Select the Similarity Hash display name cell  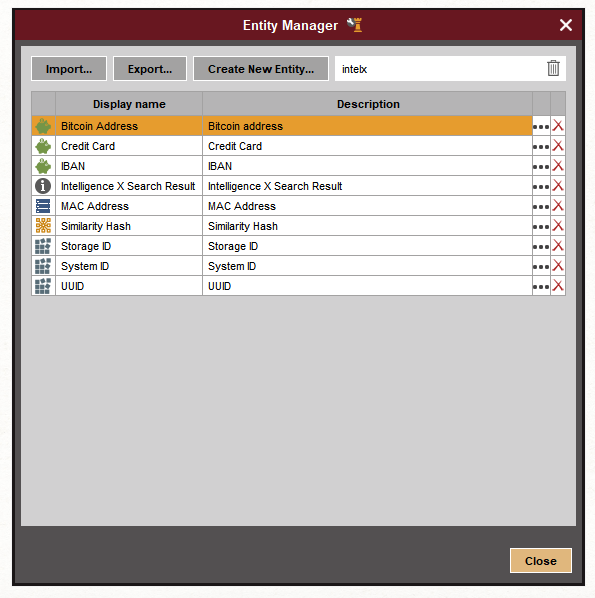tap(129, 226)
